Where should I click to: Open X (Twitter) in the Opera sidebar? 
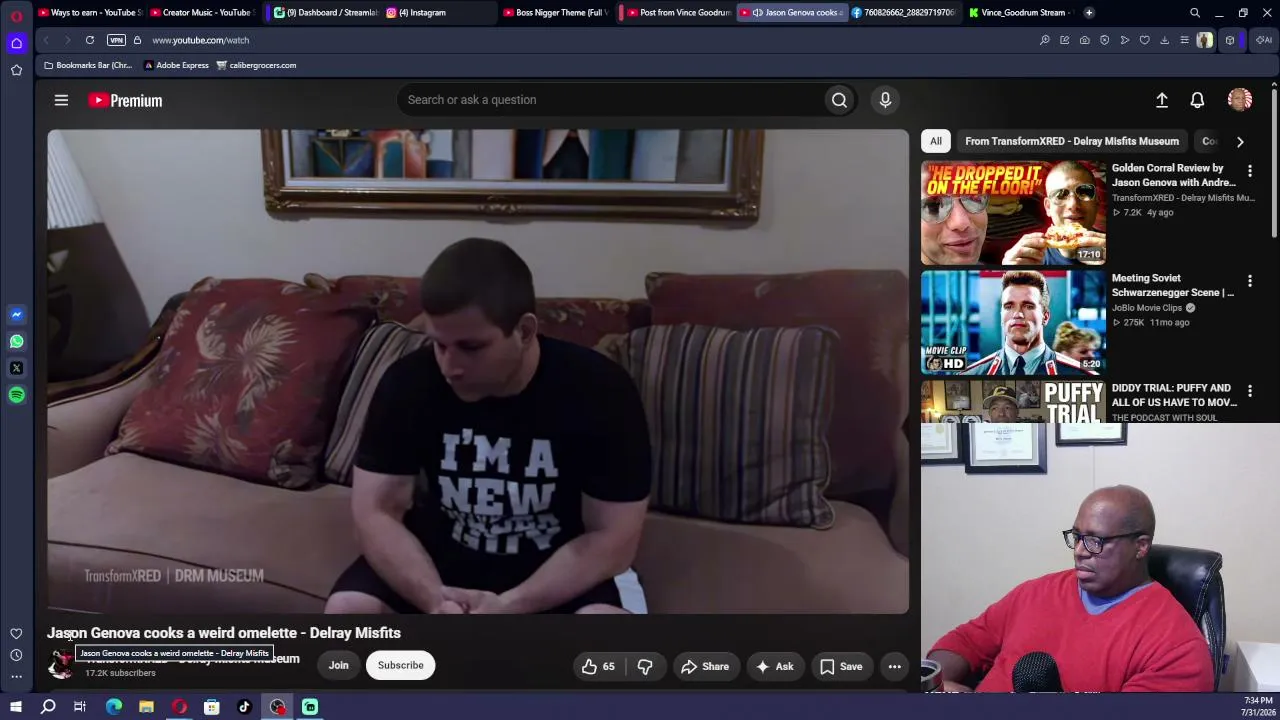point(16,368)
